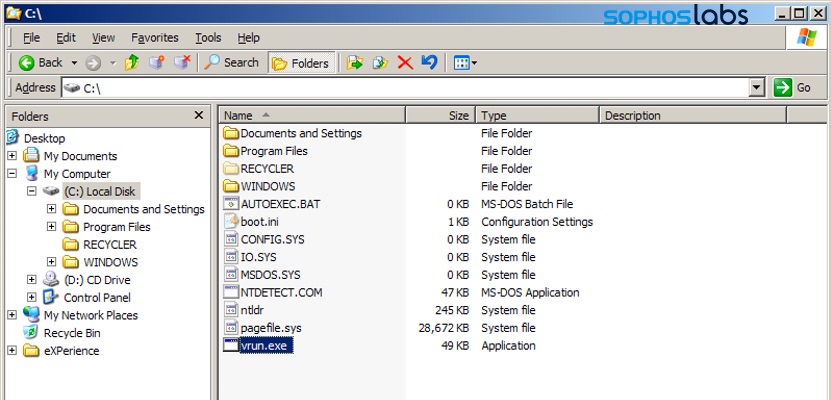Open the Help menu
The width and height of the screenshot is (831, 400).
tap(248, 38)
